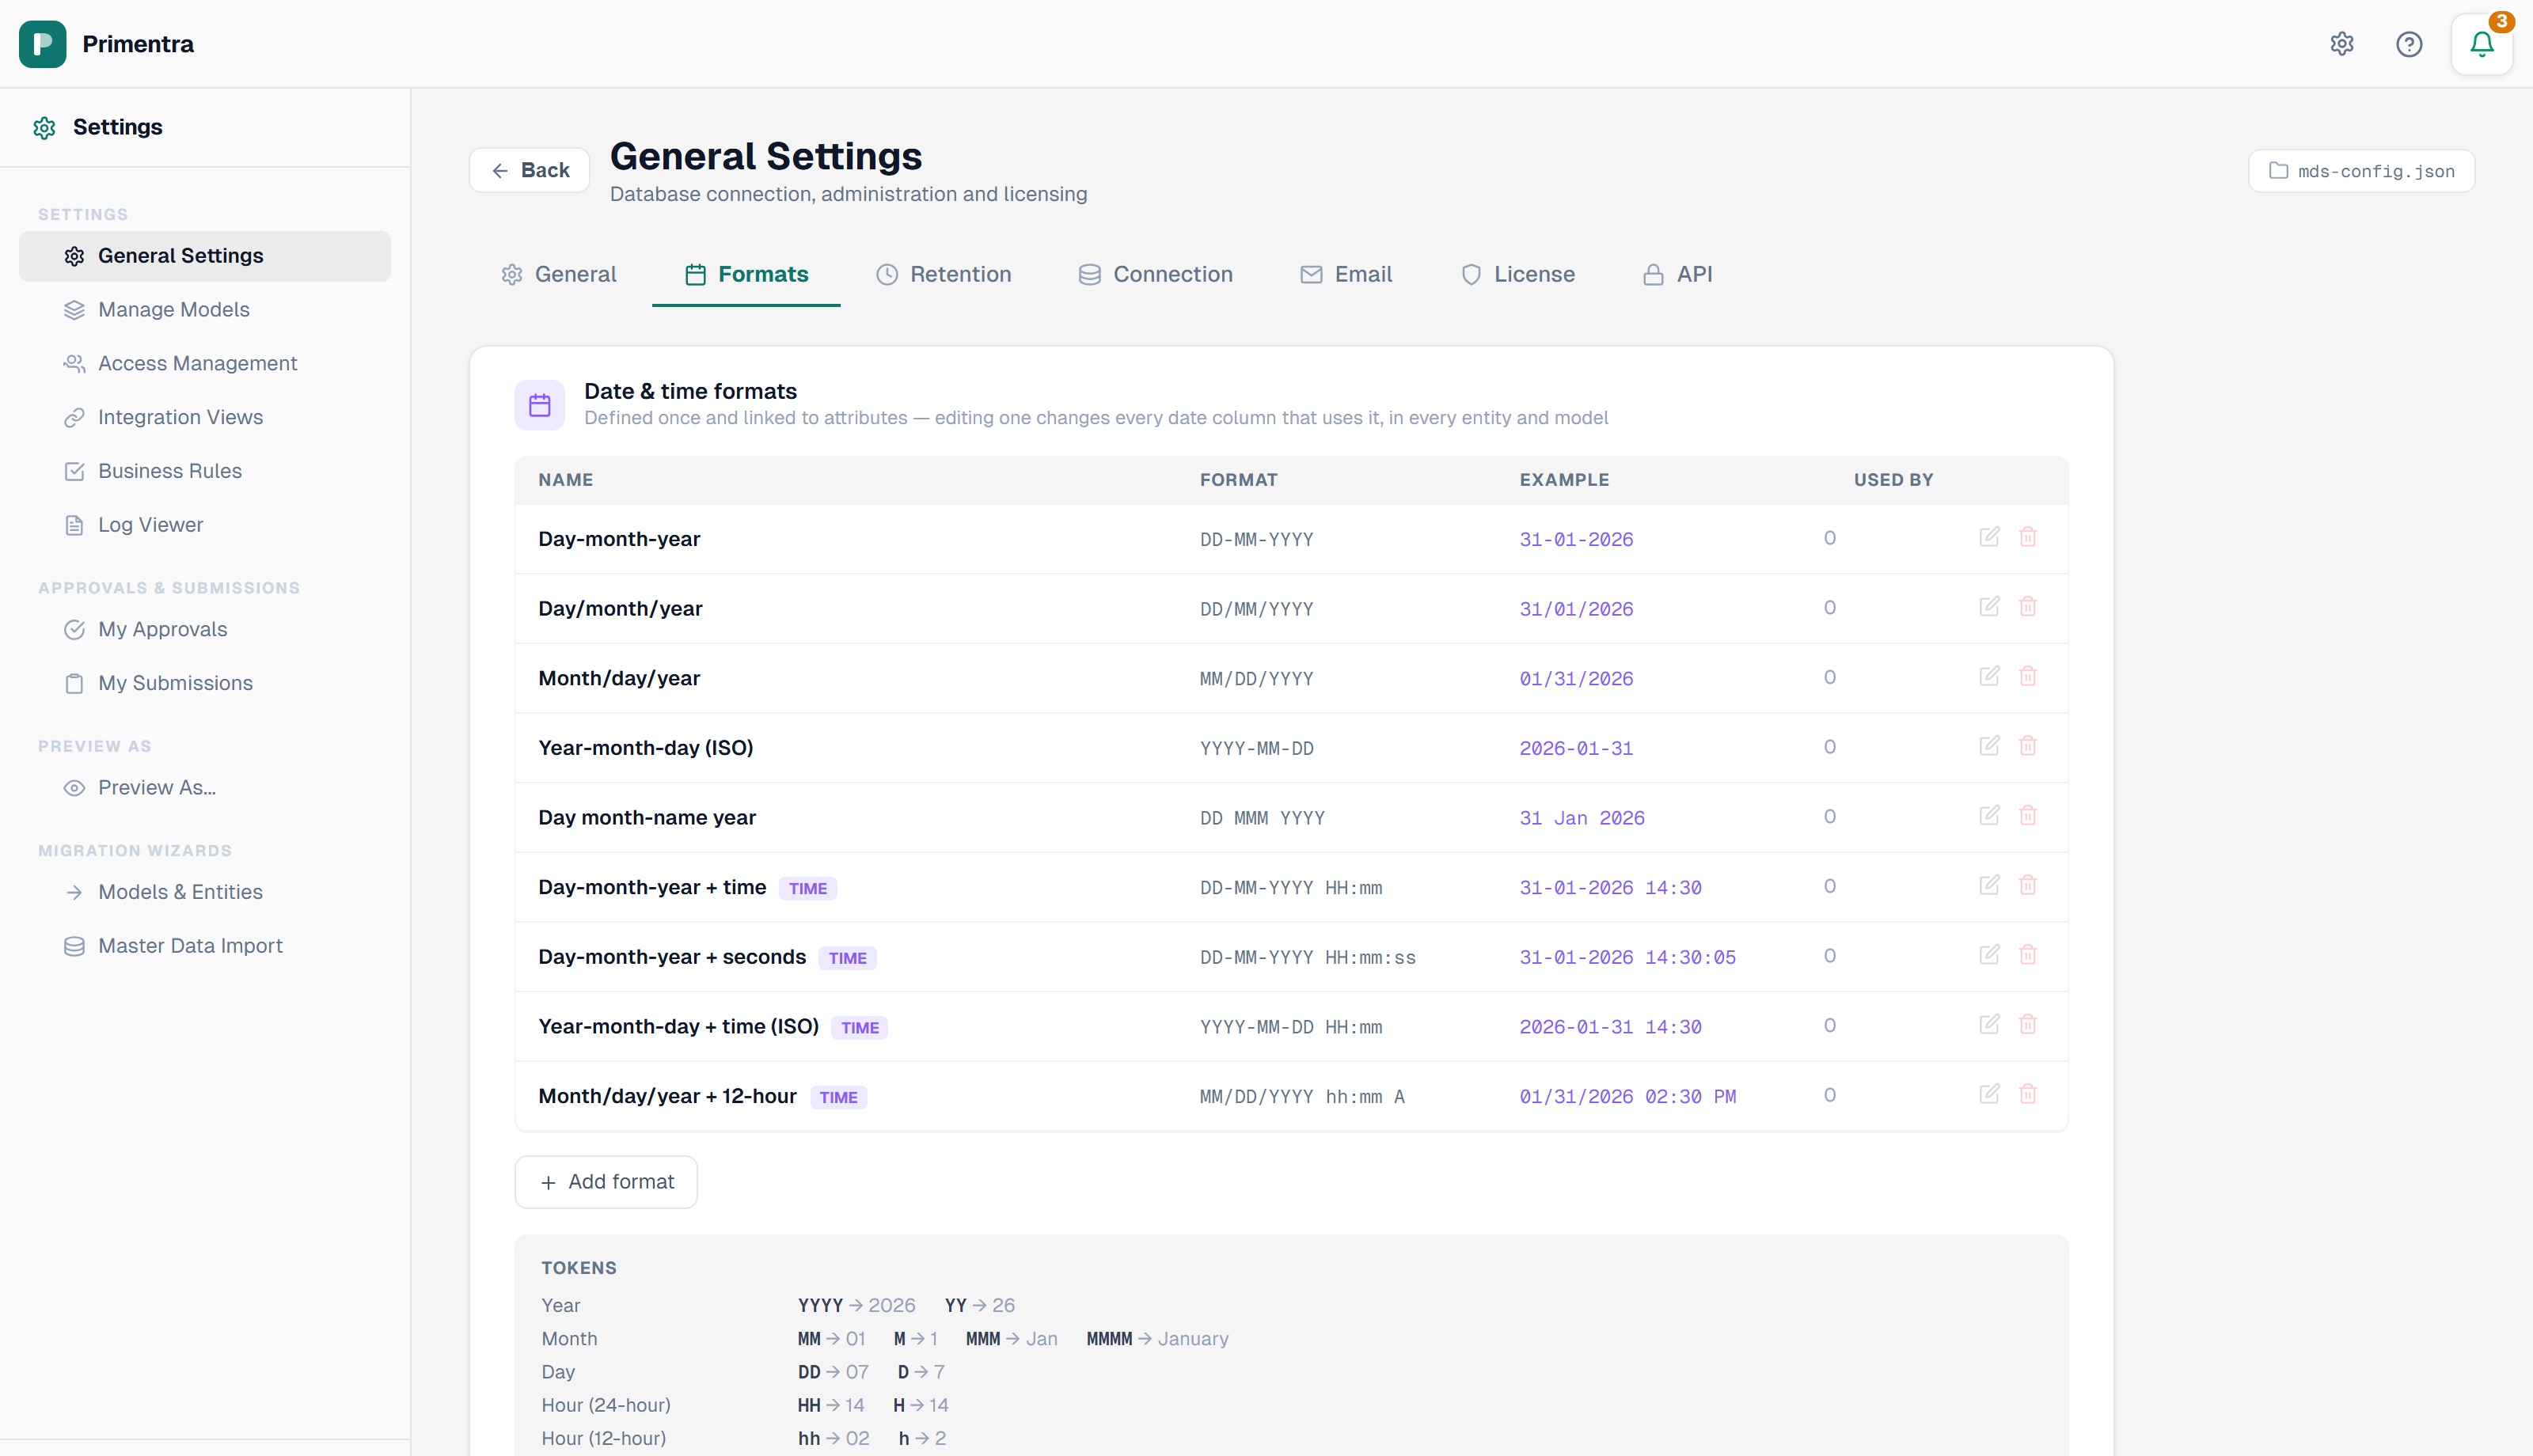Click format text YYYY-MM-DD HH:mm
This screenshot has width=2533, height=1456.
[x=1291, y=1027]
